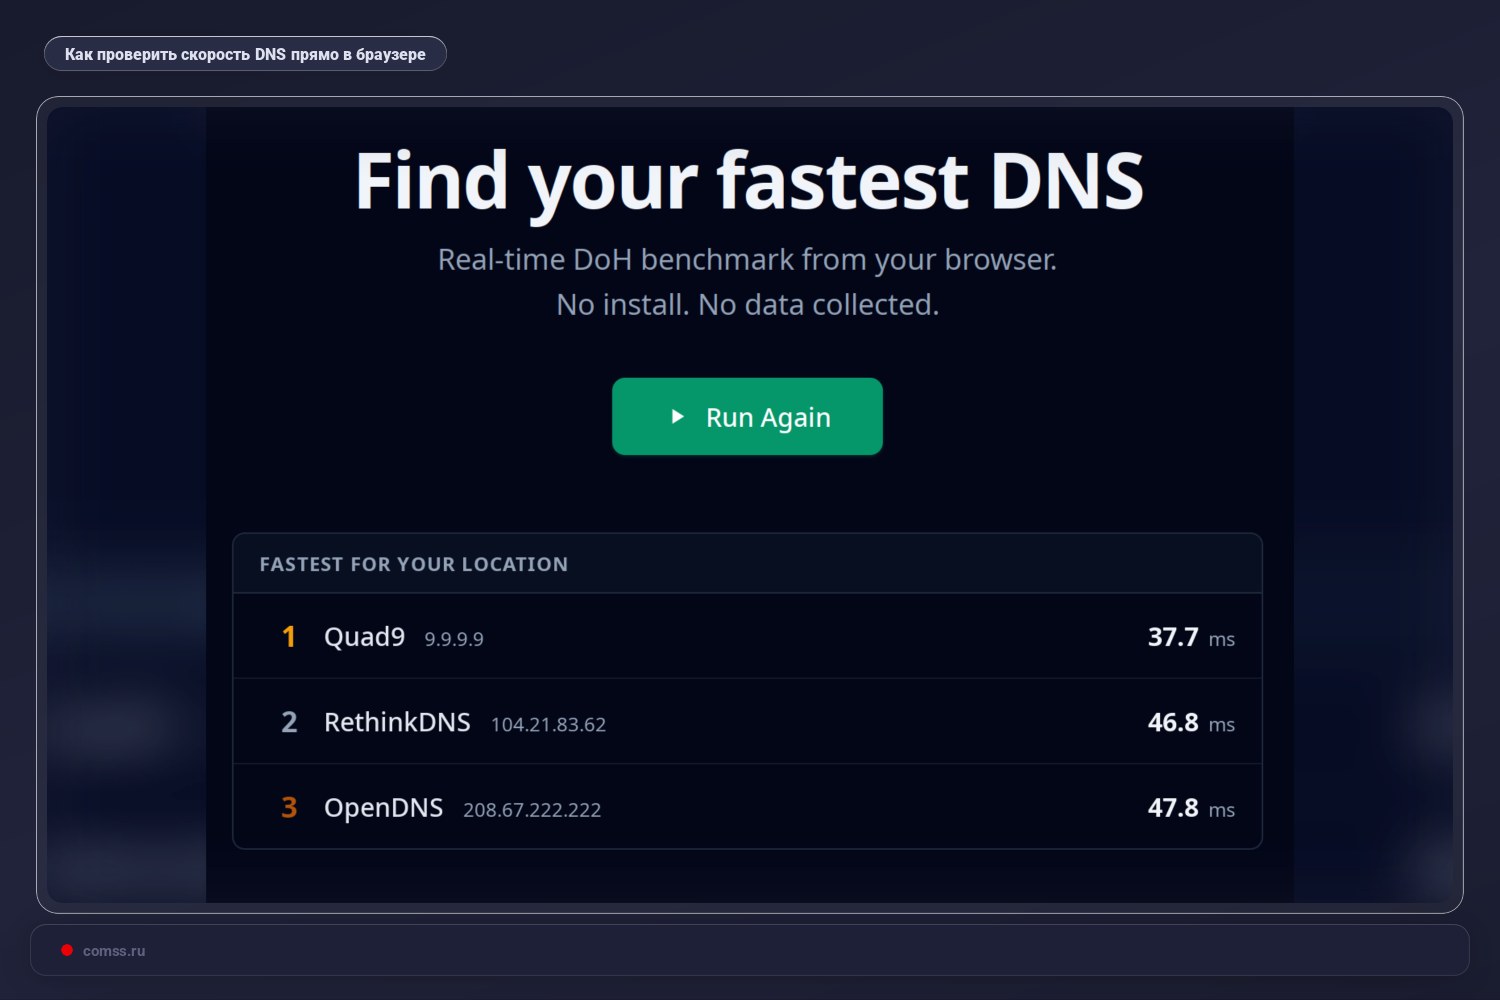Select IP address 104.21.83.62
This screenshot has height=1000, width=1500.
(547, 724)
